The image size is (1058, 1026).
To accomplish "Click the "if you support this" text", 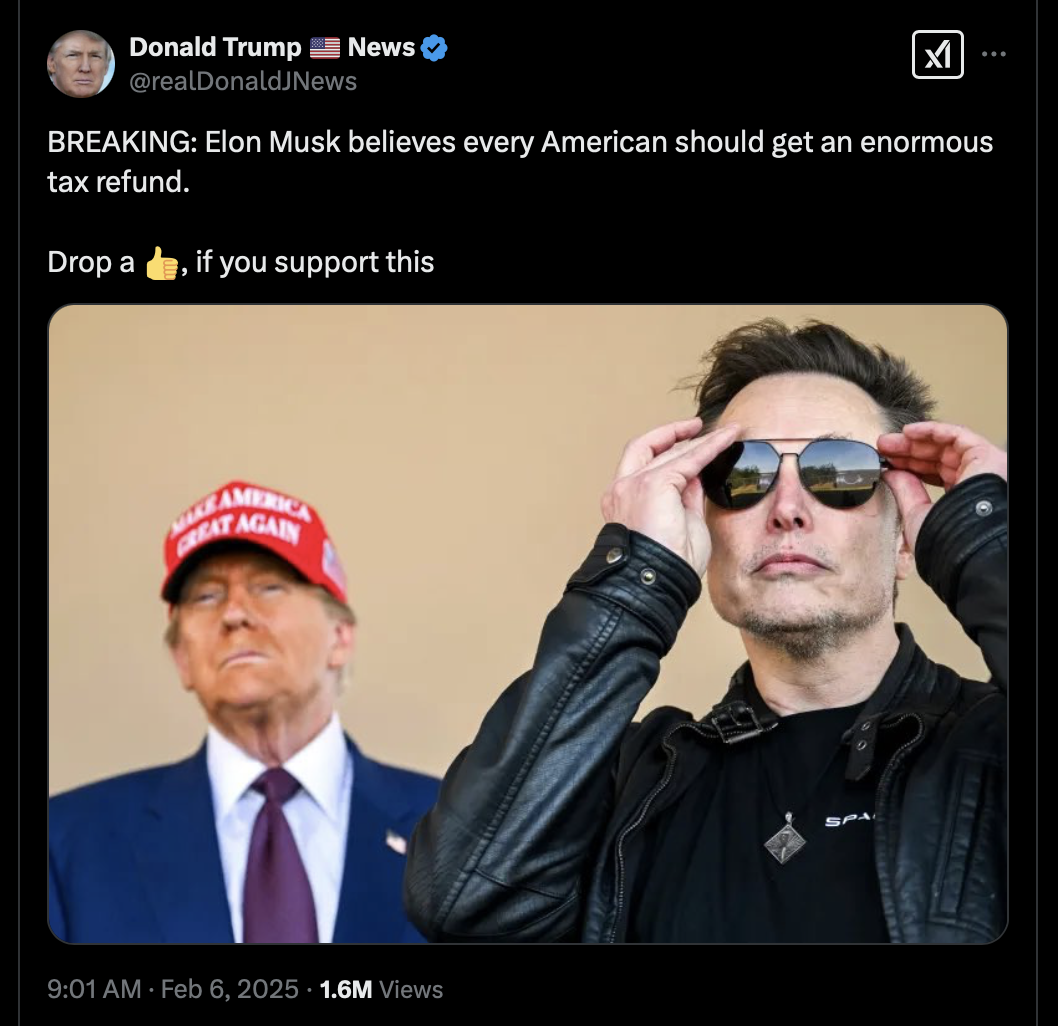I will (315, 262).
